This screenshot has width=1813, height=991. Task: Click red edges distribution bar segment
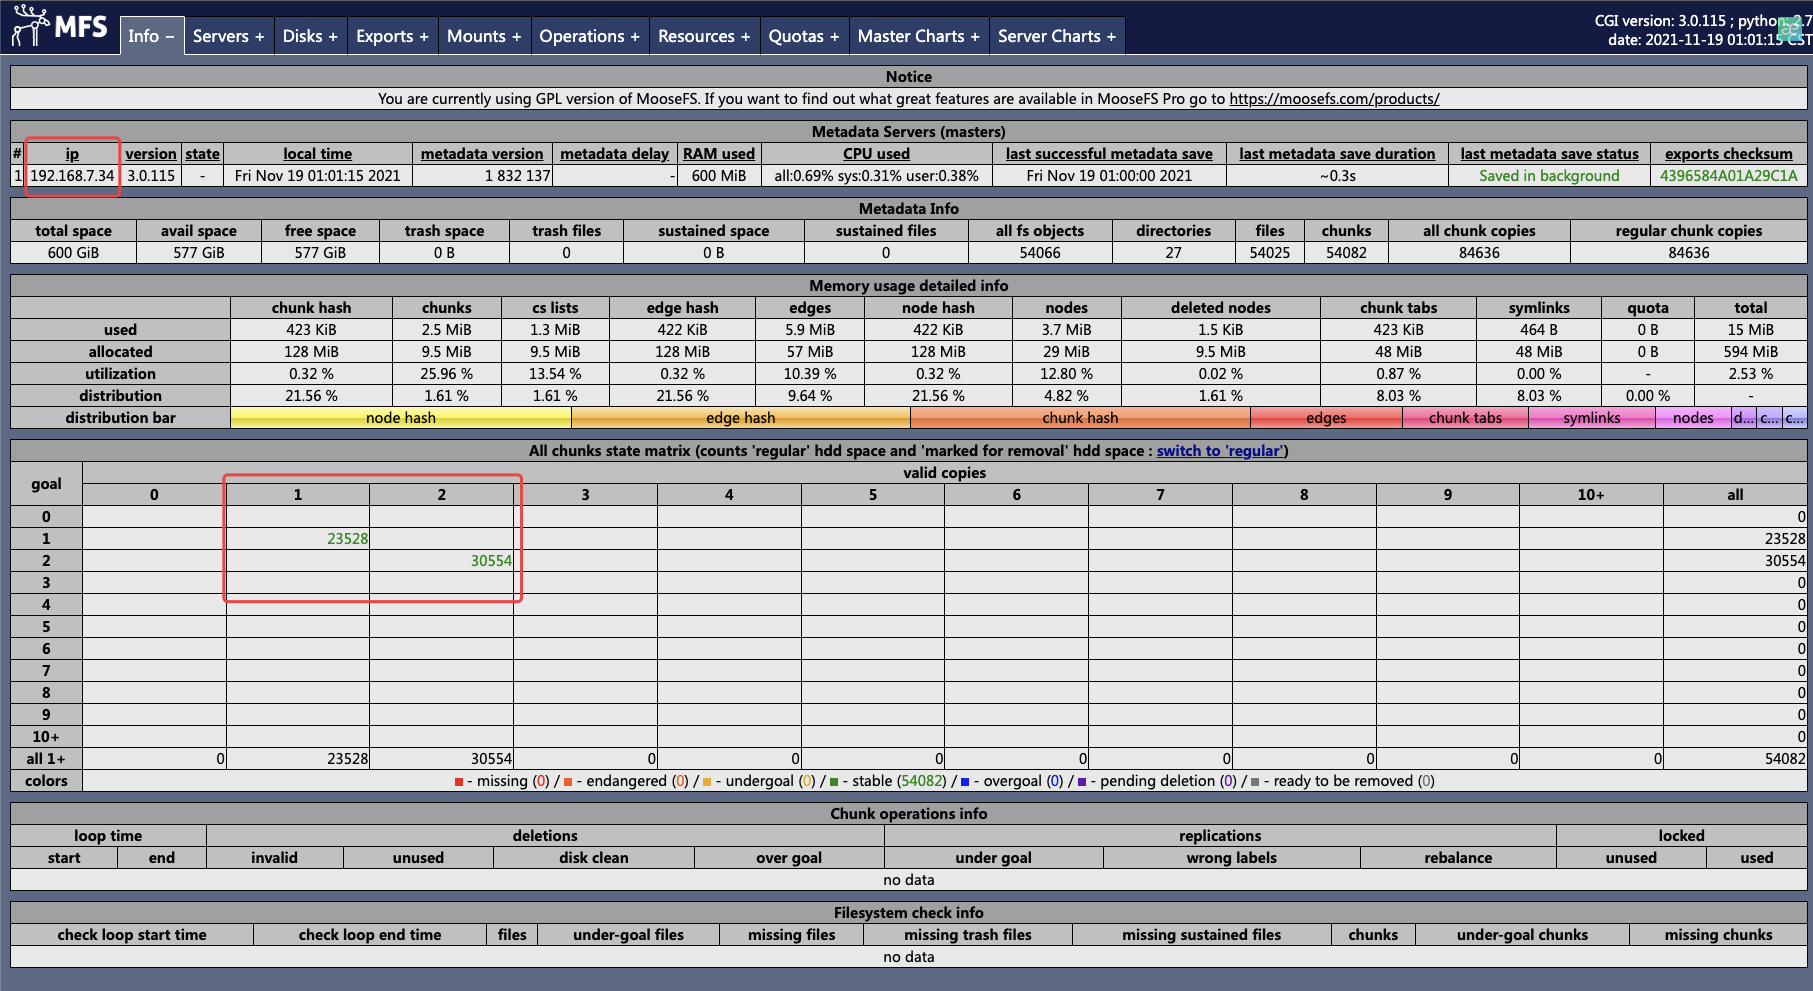tap(1327, 418)
